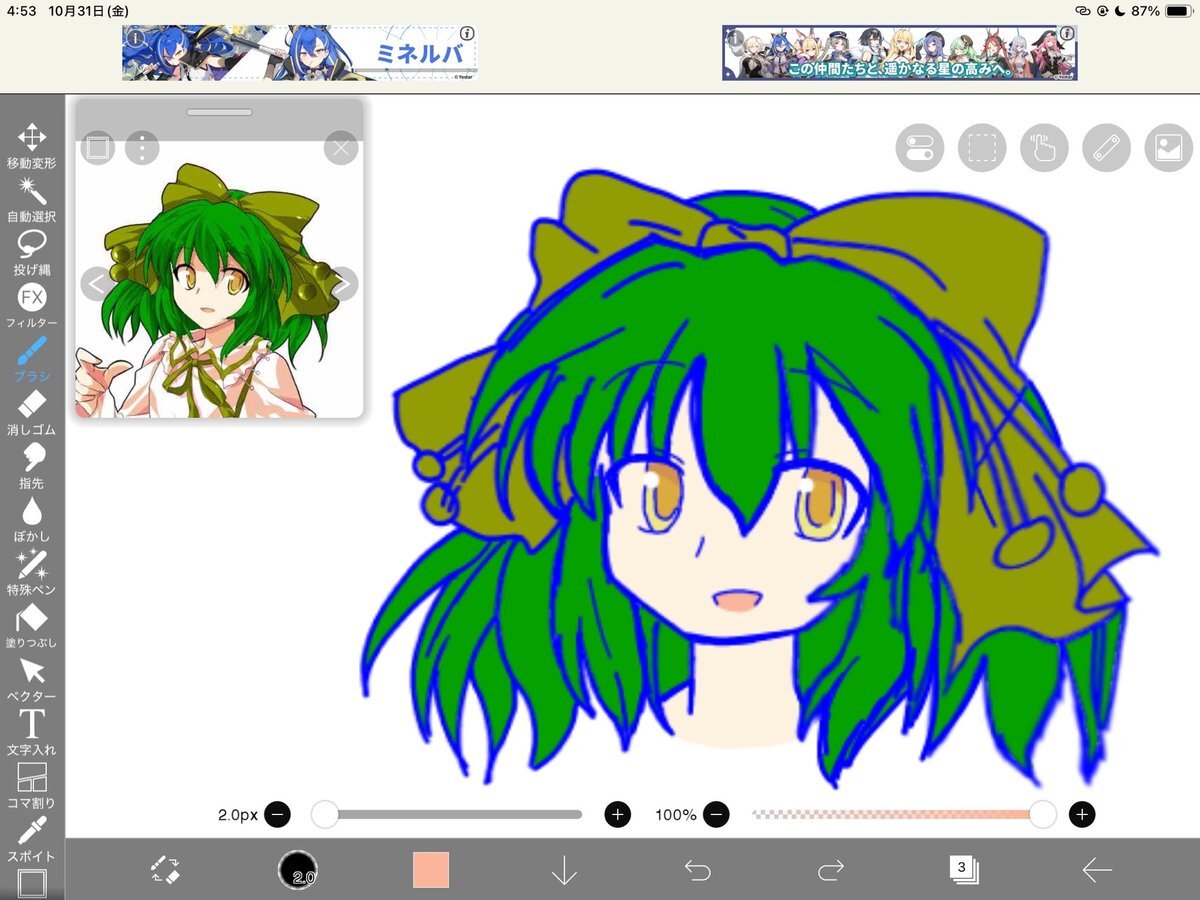Tap the battery indicator in status bar
The height and width of the screenshot is (900, 1200).
point(1179,11)
